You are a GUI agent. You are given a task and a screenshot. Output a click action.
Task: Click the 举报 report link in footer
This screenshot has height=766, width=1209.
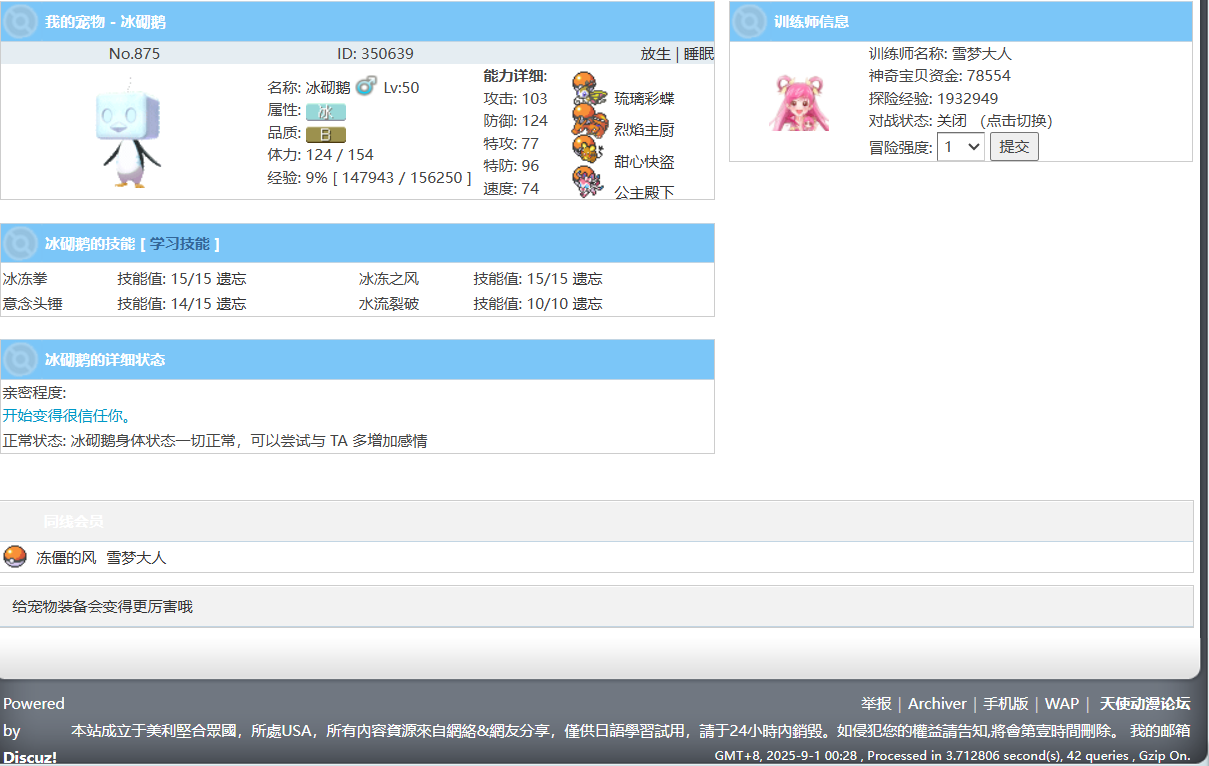[876, 704]
